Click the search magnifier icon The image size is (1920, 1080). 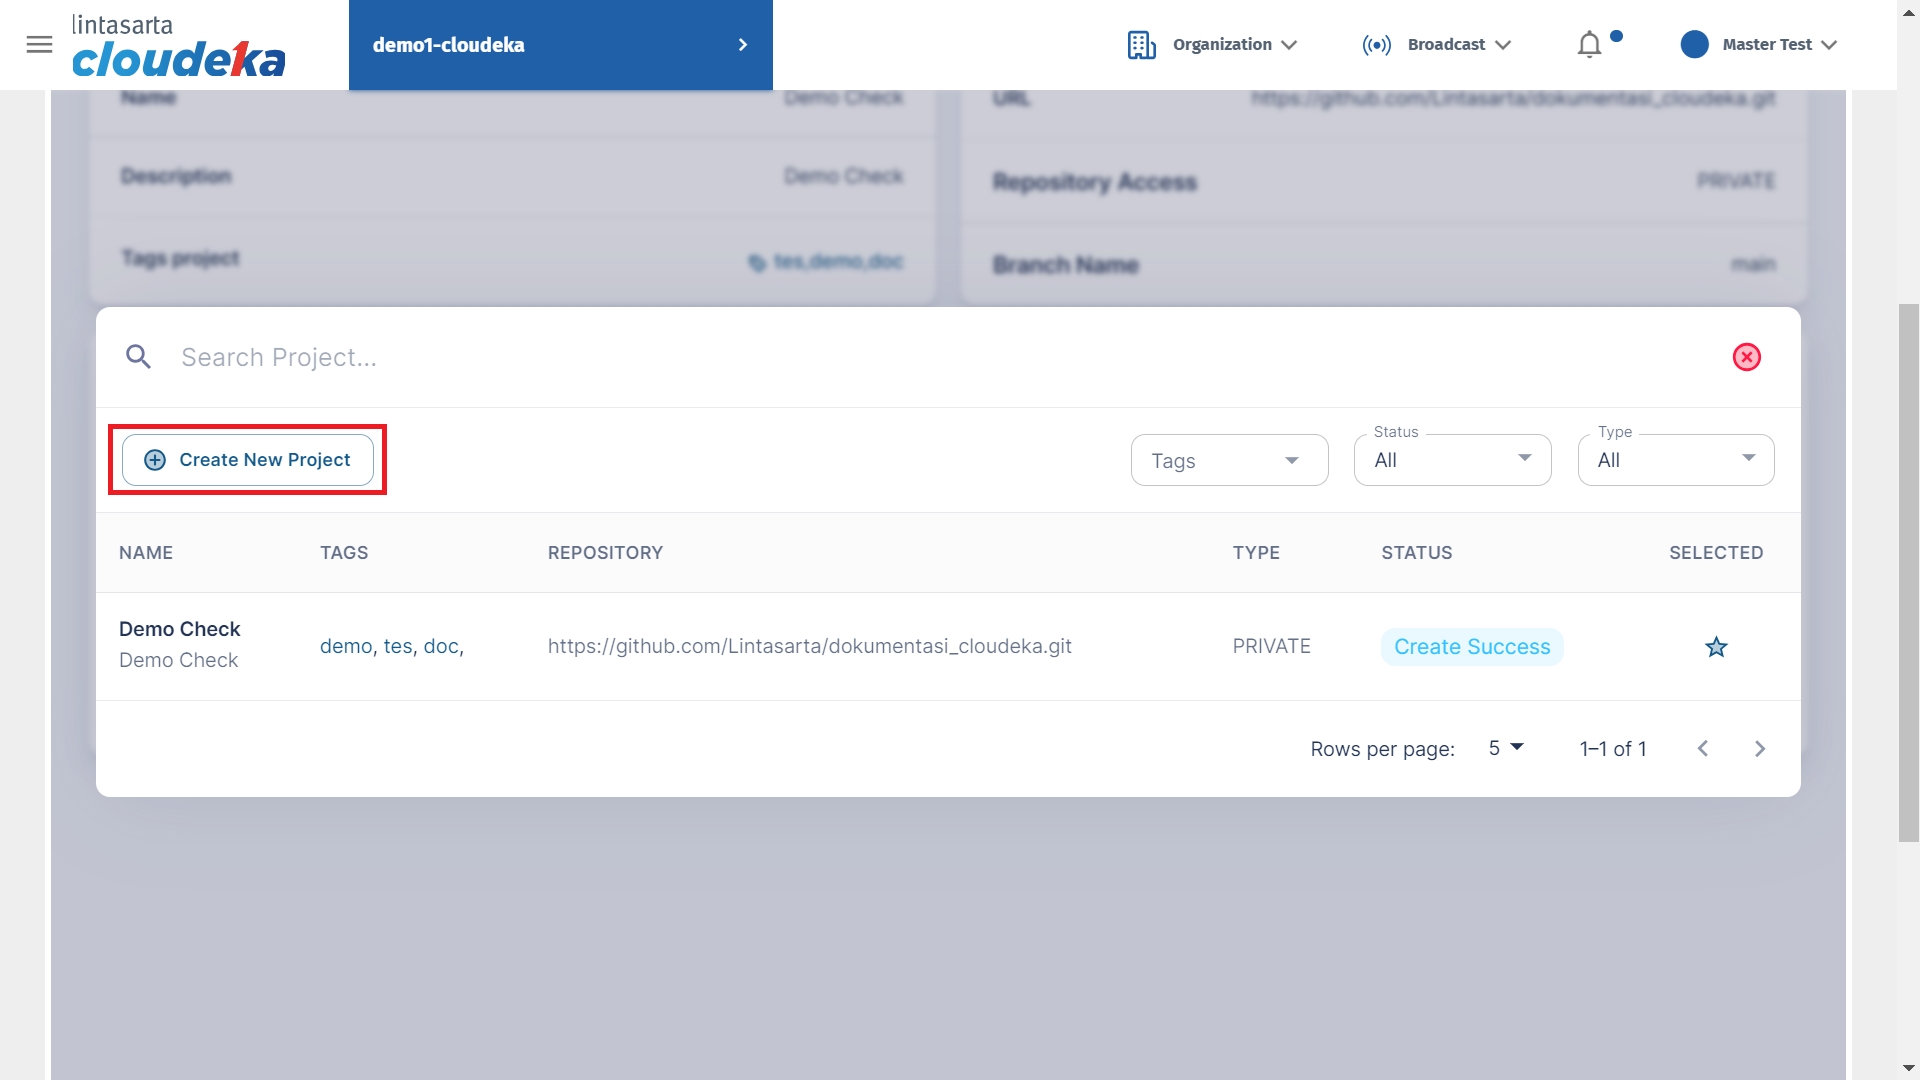[138, 357]
